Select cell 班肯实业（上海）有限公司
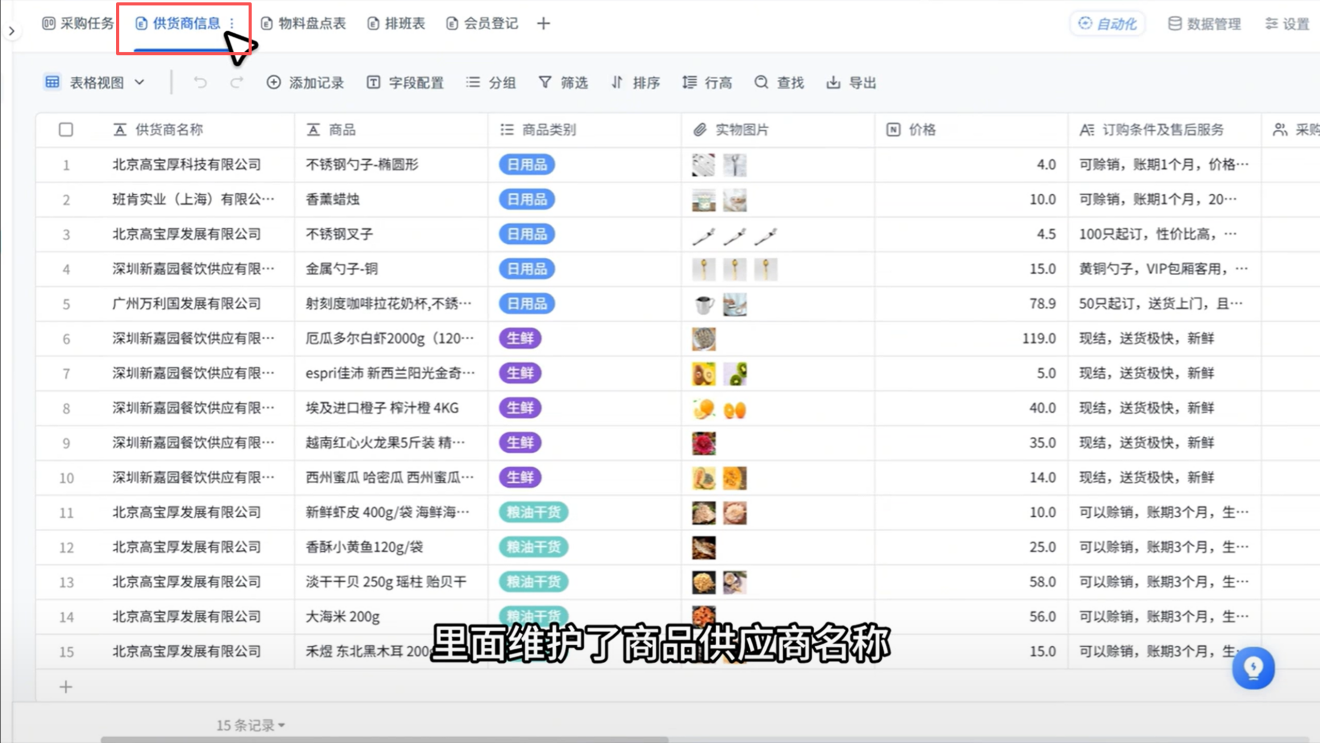Viewport: 1320px width, 743px height. [x=196, y=199]
